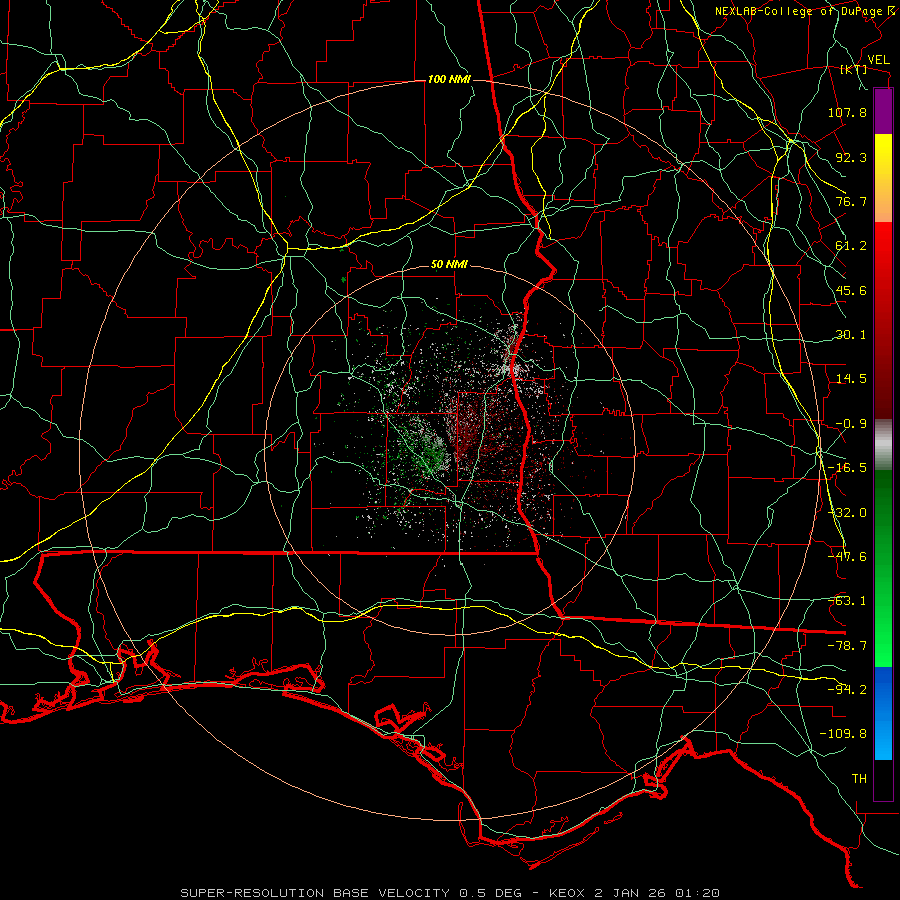Click the 50 NMI range ring label
The height and width of the screenshot is (900, 900).
449,265
